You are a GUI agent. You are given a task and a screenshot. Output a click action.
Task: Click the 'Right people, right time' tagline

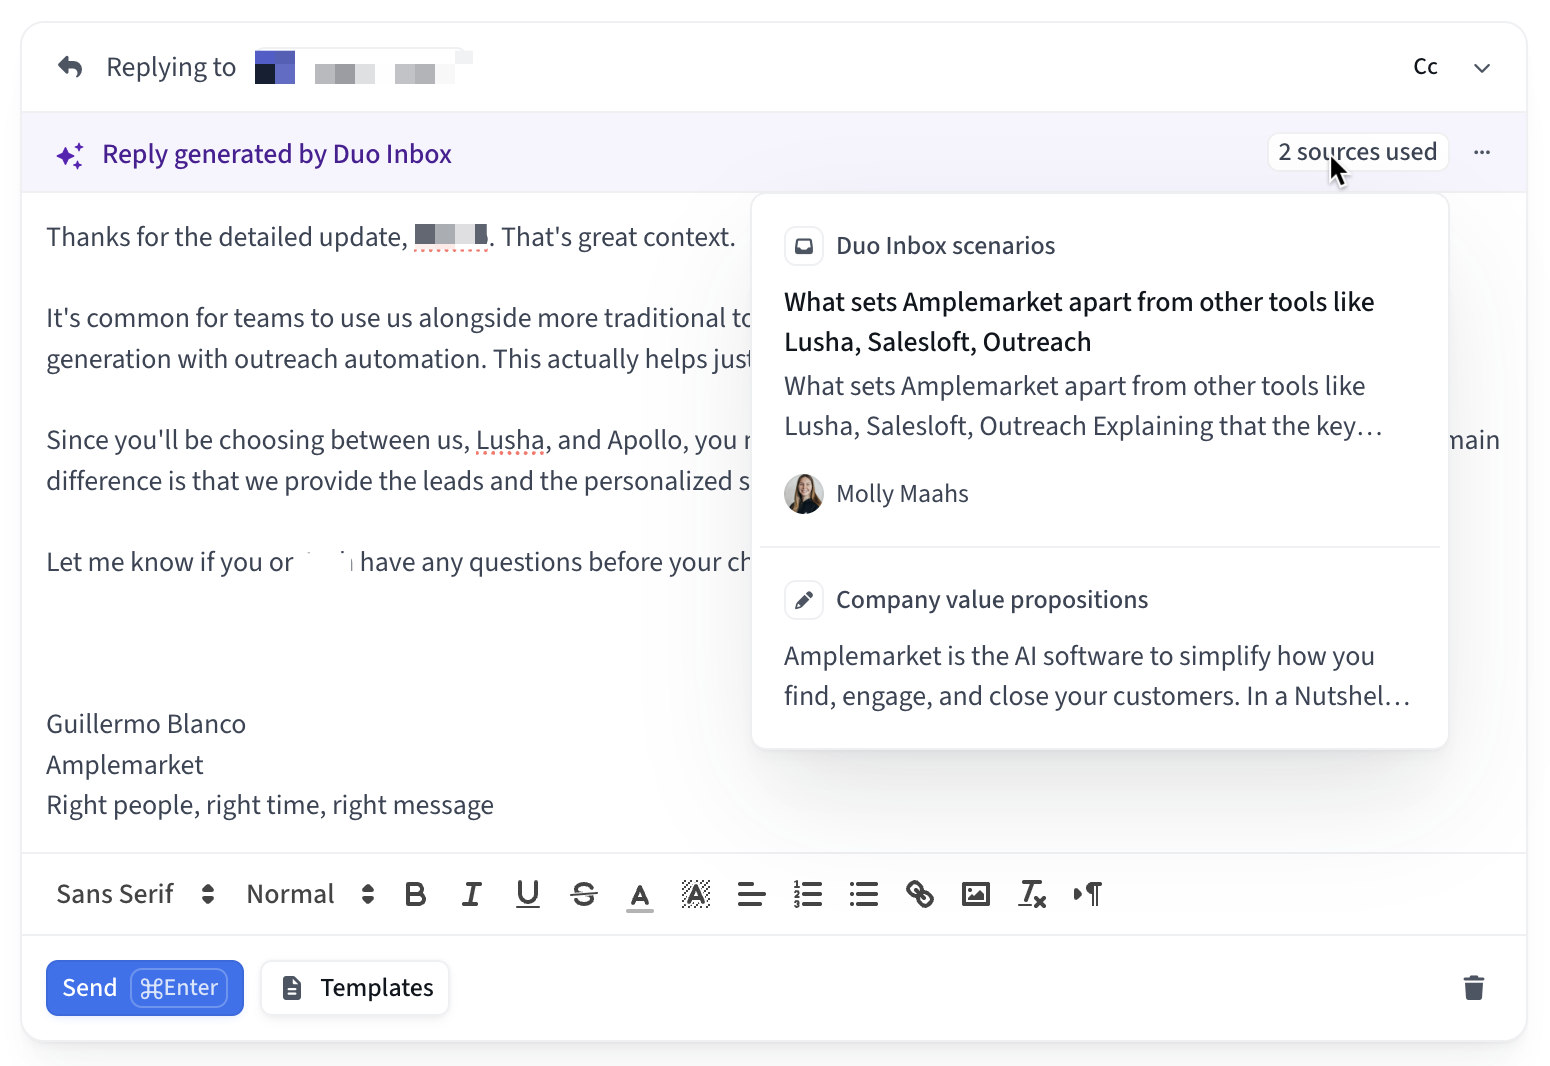(x=270, y=805)
